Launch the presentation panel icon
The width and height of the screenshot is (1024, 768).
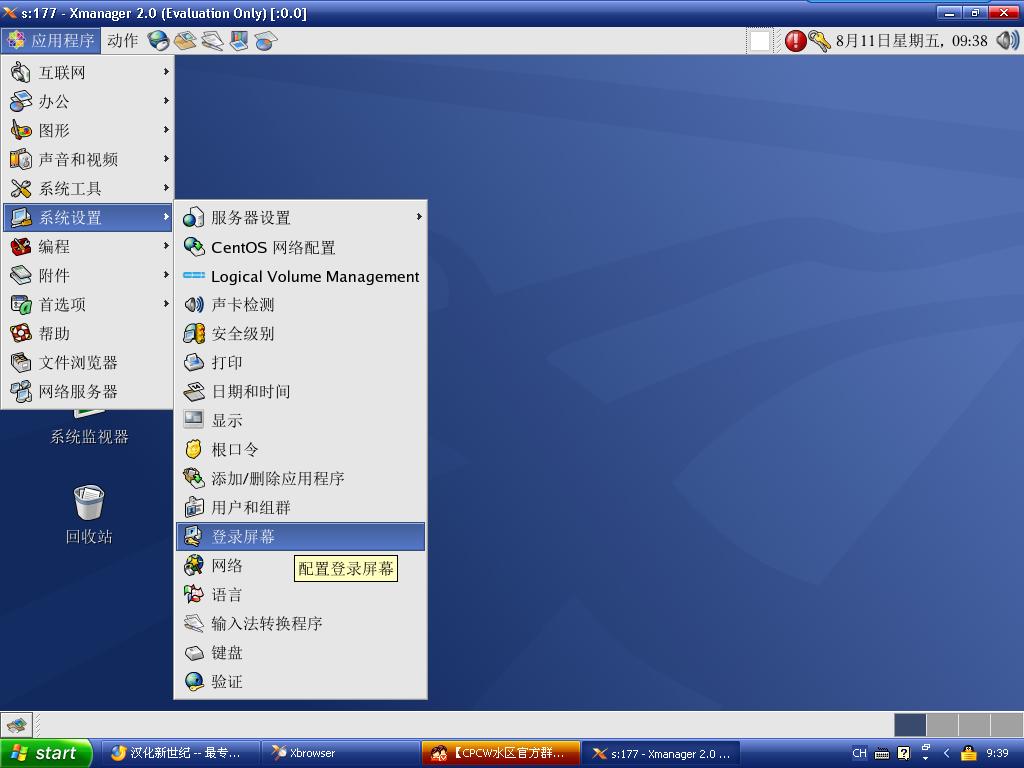[239, 40]
